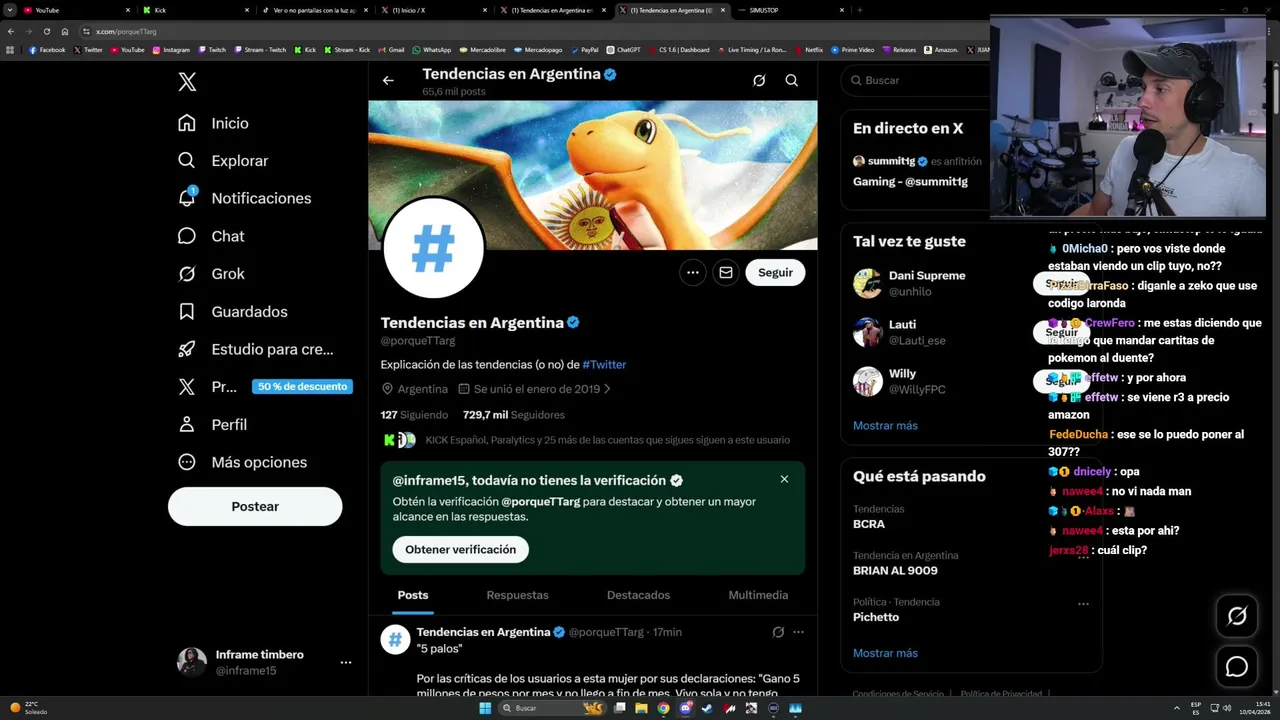
Task: Click the verified badge next to profile name
Action: (574, 323)
